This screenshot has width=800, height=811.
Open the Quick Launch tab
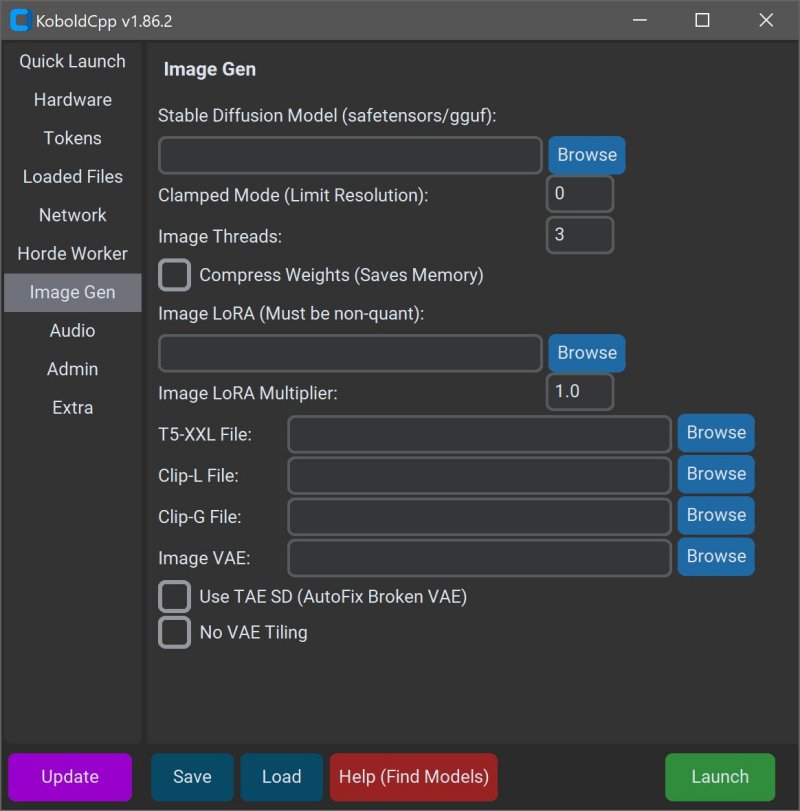72,62
